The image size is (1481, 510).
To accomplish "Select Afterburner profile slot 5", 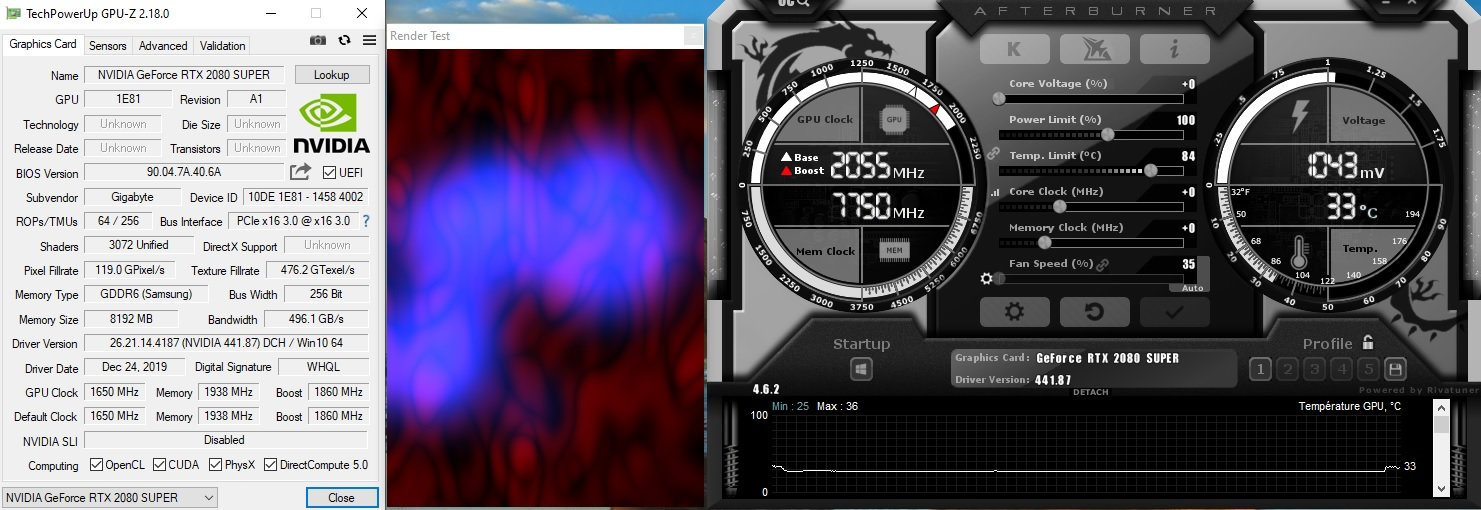I will tap(1369, 369).
